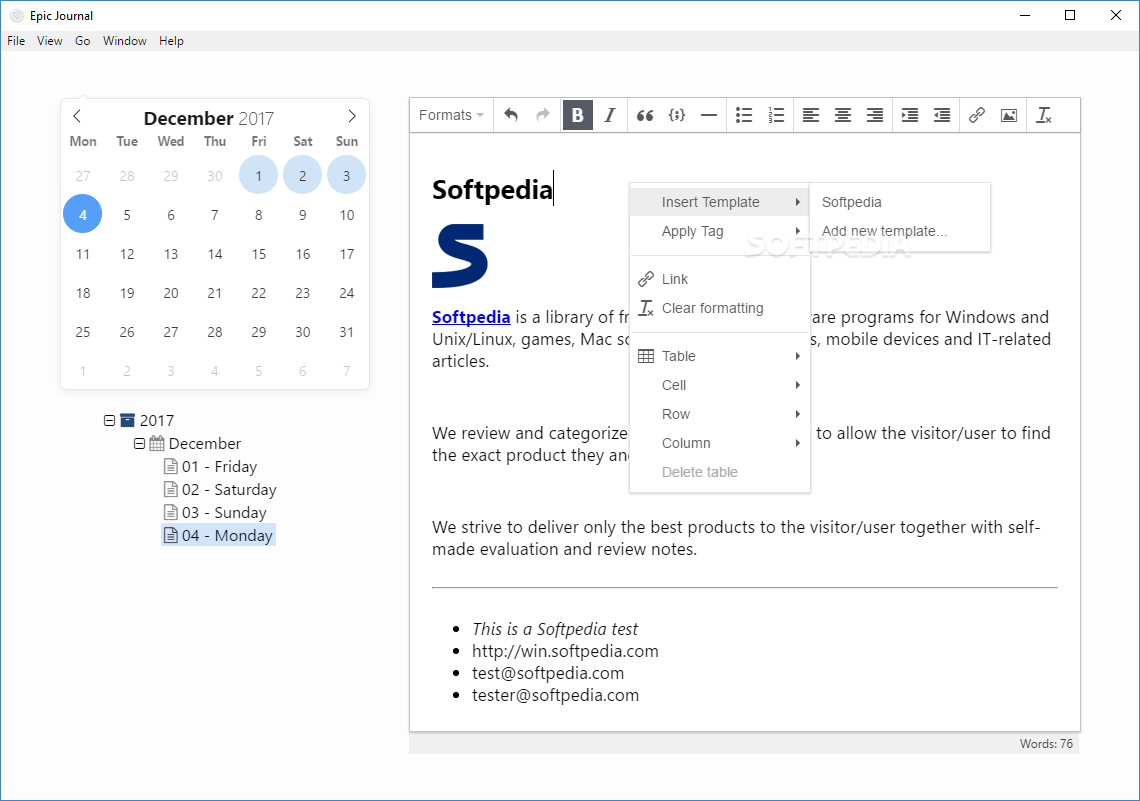This screenshot has width=1140, height=801.
Task: Select the highlighted December 4 date
Action: pyautogui.click(x=82, y=214)
